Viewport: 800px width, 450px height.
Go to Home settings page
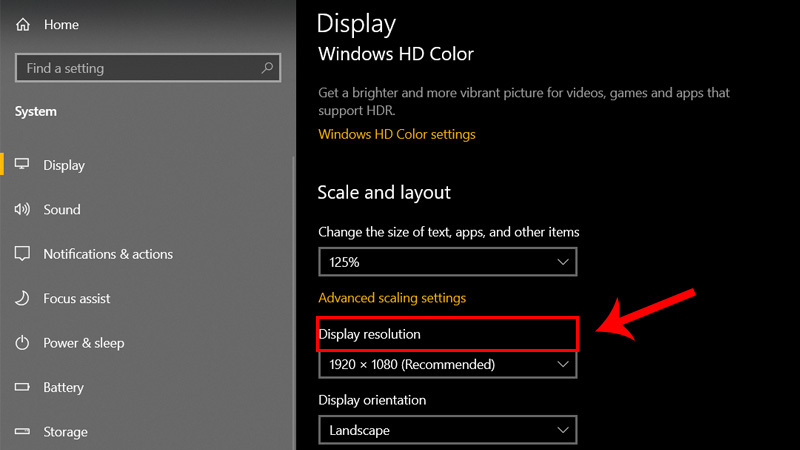(x=61, y=24)
